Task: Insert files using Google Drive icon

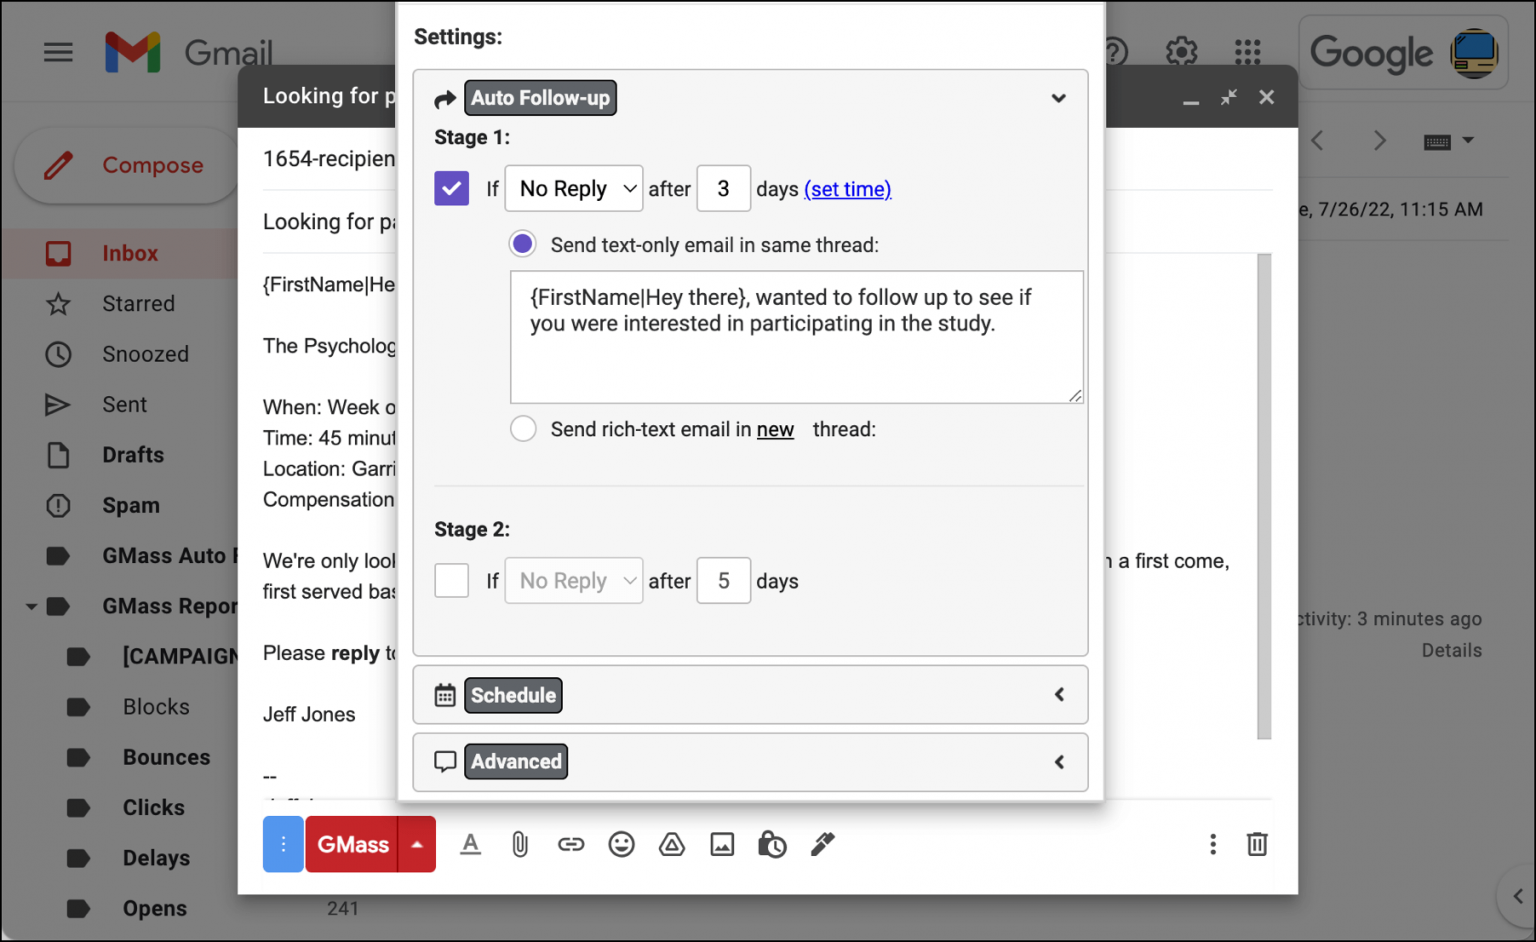Action: pyautogui.click(x=671, y=844)
